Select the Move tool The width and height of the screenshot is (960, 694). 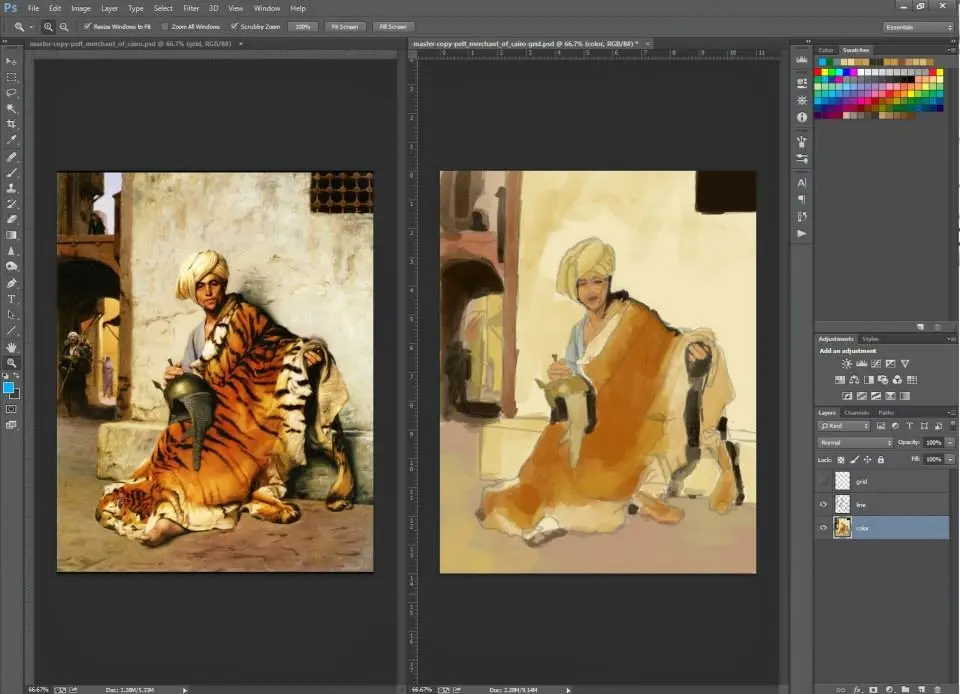11,62
